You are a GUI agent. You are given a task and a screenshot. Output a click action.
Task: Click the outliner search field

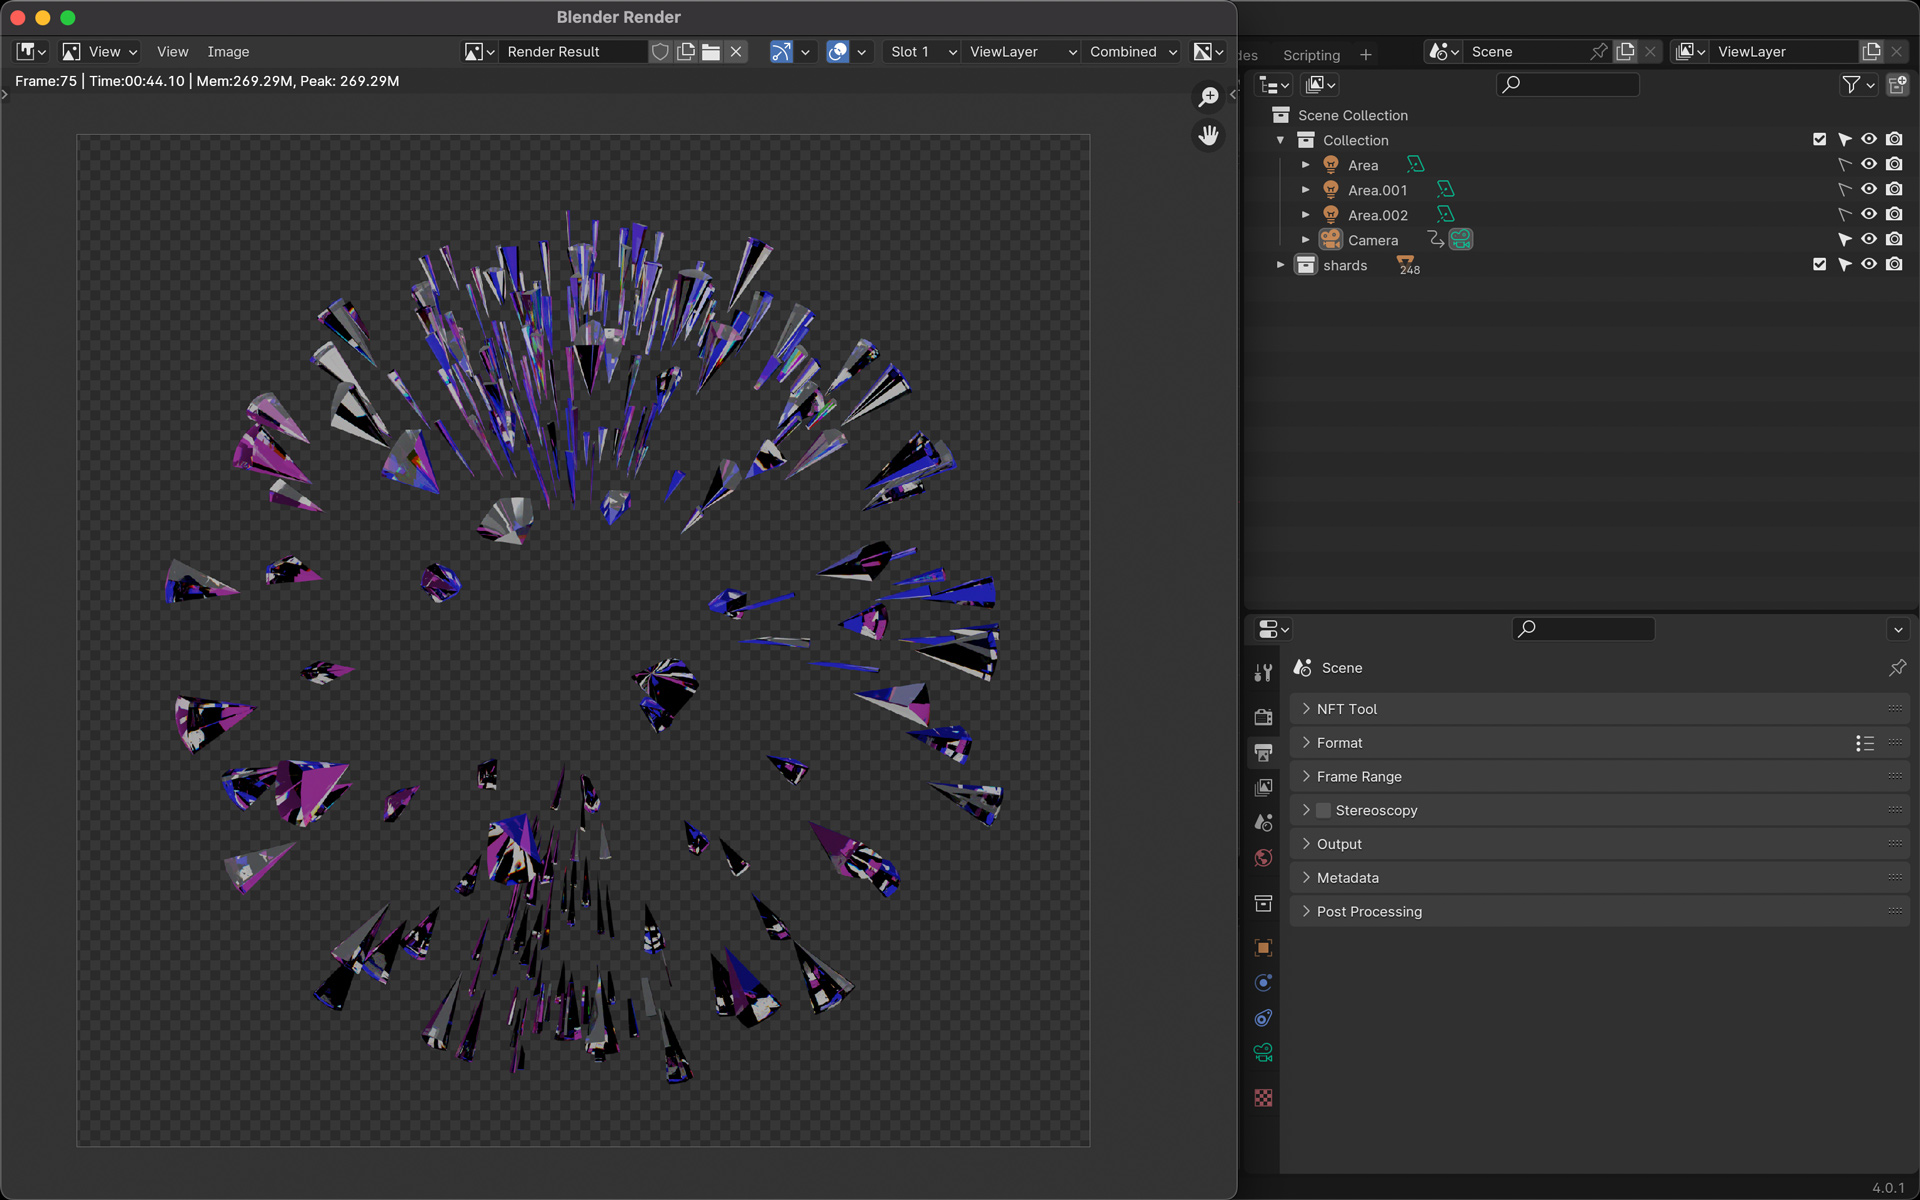point(1567,85)
